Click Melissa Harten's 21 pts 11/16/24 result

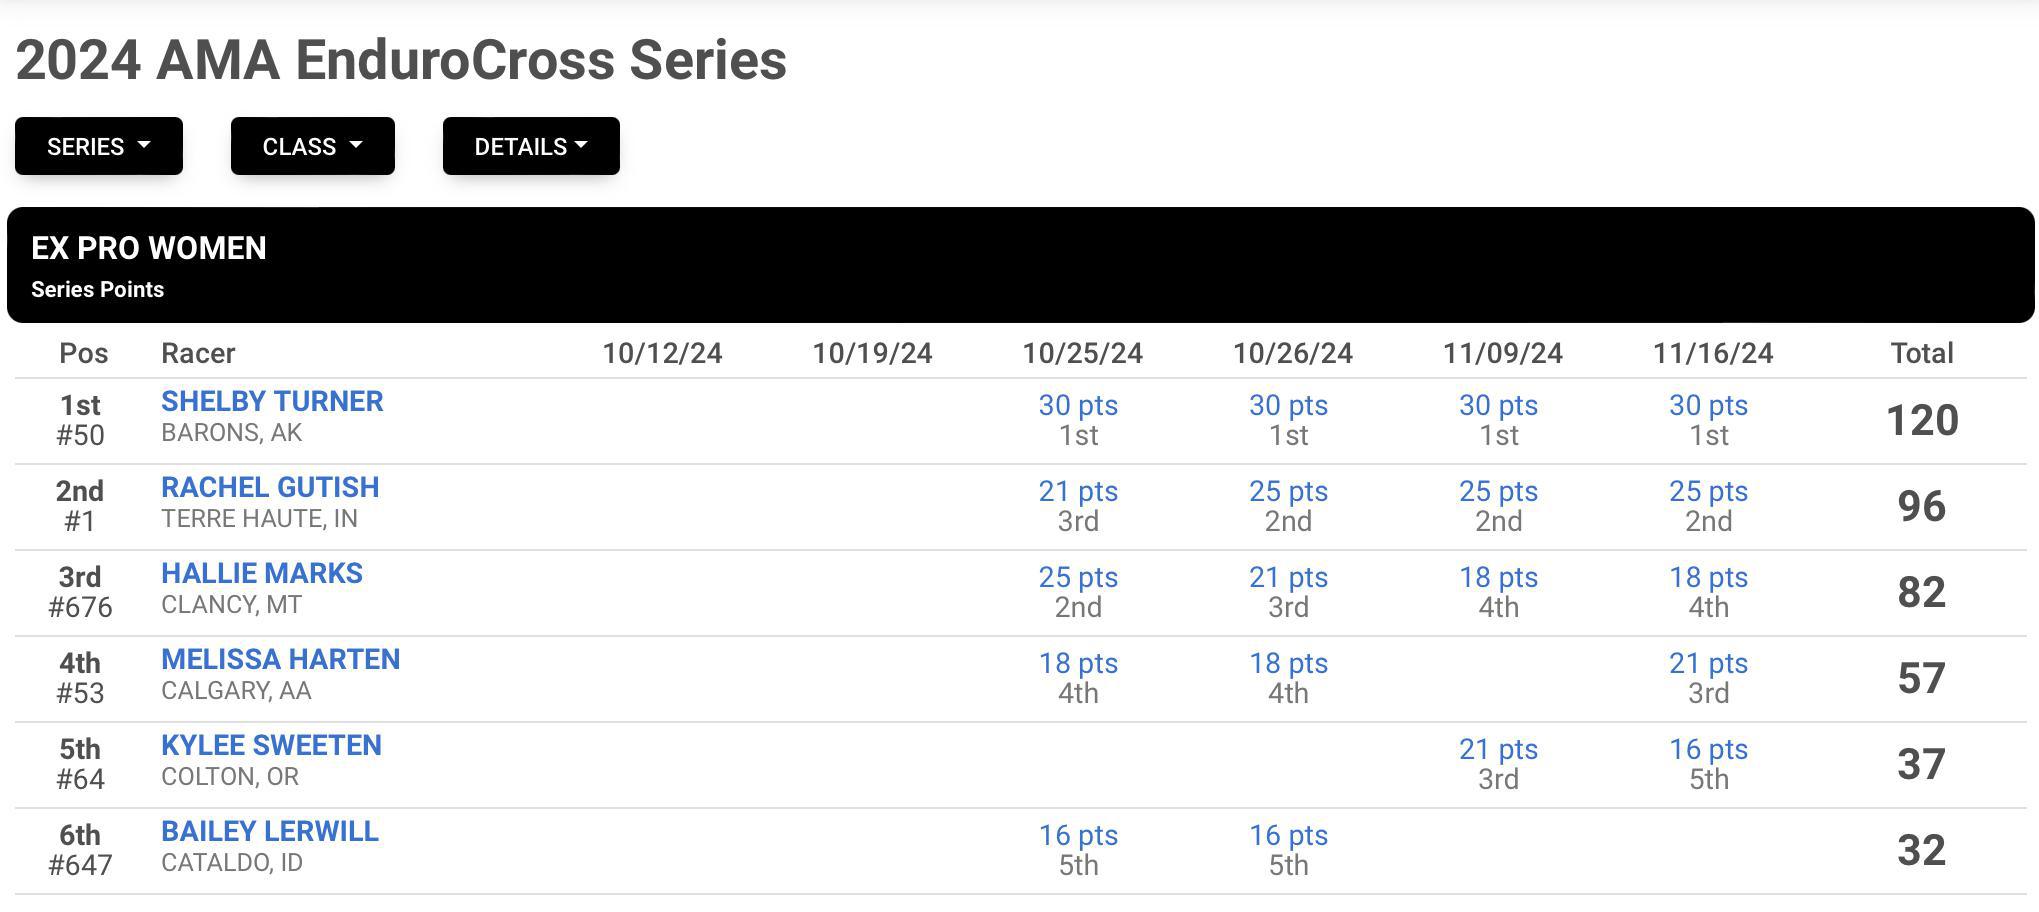(1708, 663)
